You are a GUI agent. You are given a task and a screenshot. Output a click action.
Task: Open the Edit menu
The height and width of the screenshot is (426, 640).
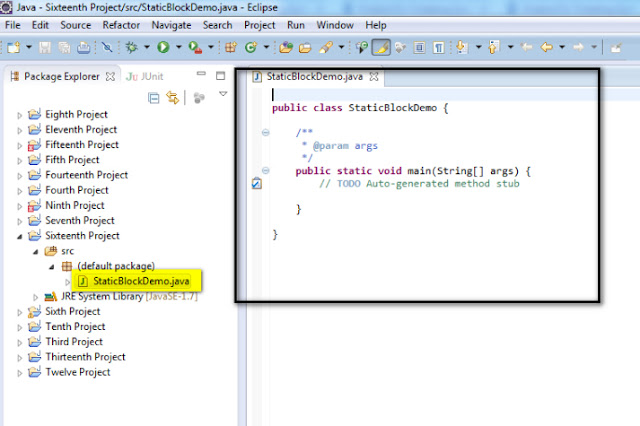coord(40,25)
